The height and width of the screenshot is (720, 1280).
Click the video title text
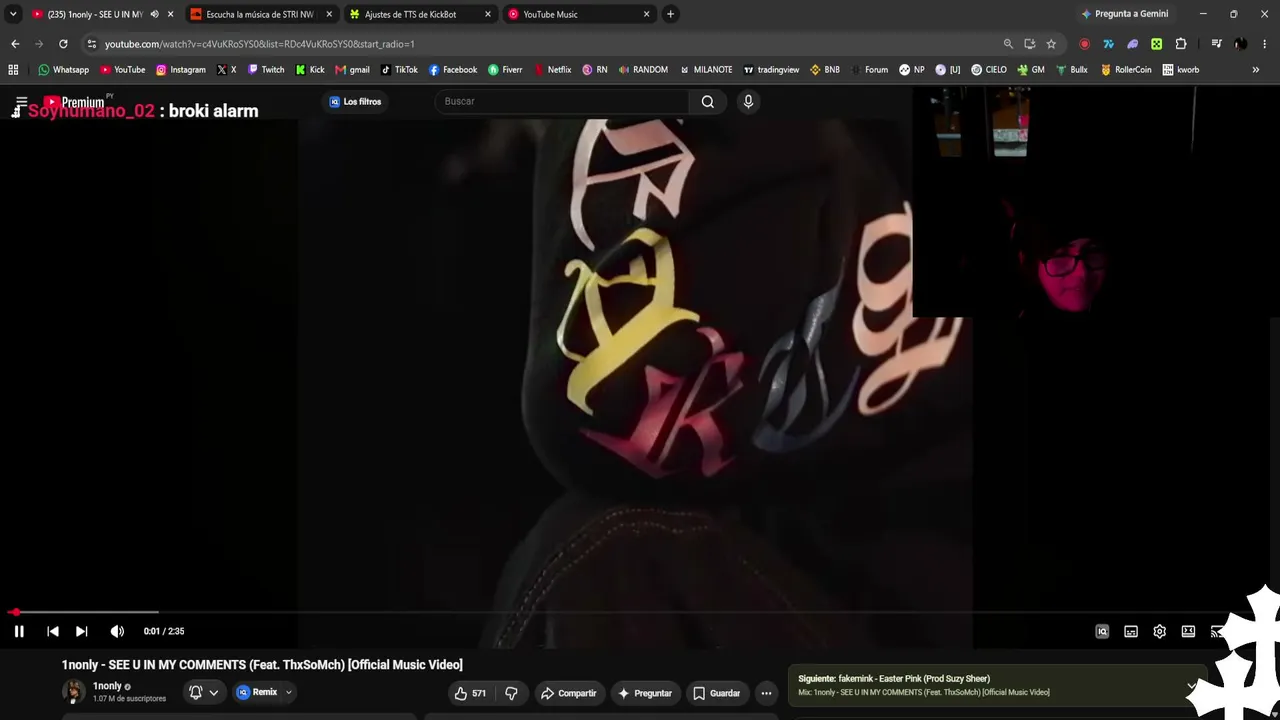pyautogui.click(x=262, y=665)
